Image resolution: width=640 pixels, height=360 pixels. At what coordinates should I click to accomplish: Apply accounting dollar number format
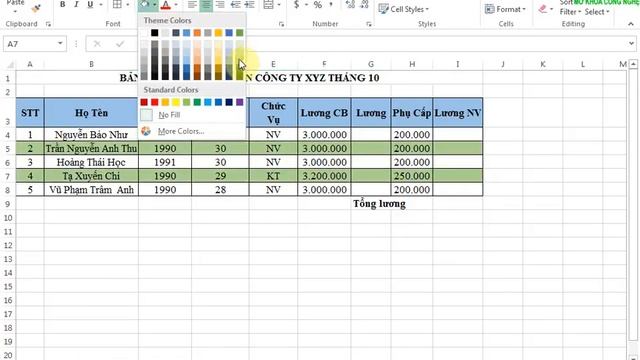pyautogui.click(x=296, y=4)
